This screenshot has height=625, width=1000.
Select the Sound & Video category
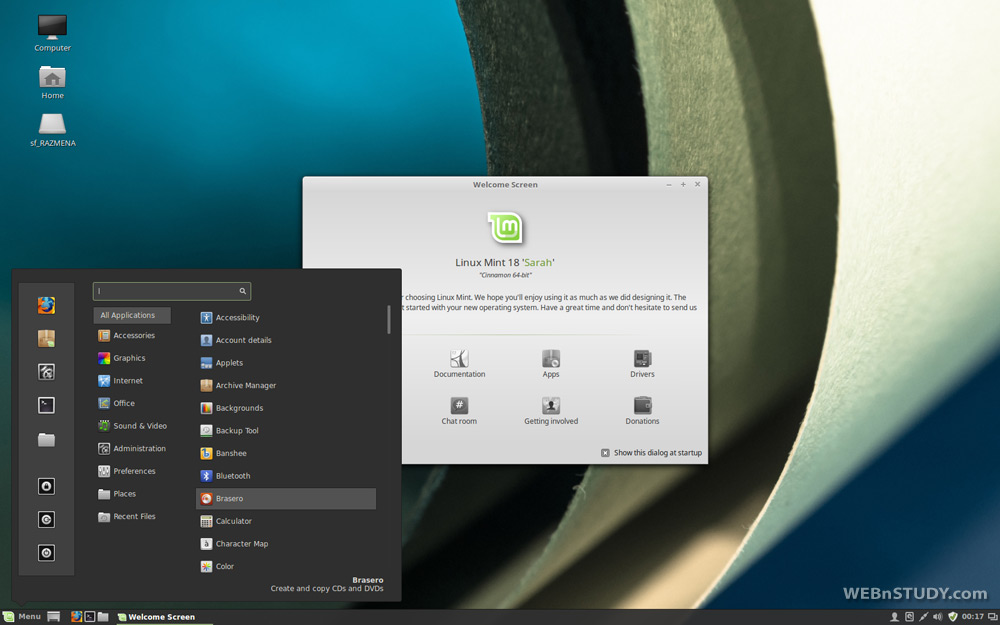click(132, 426)
